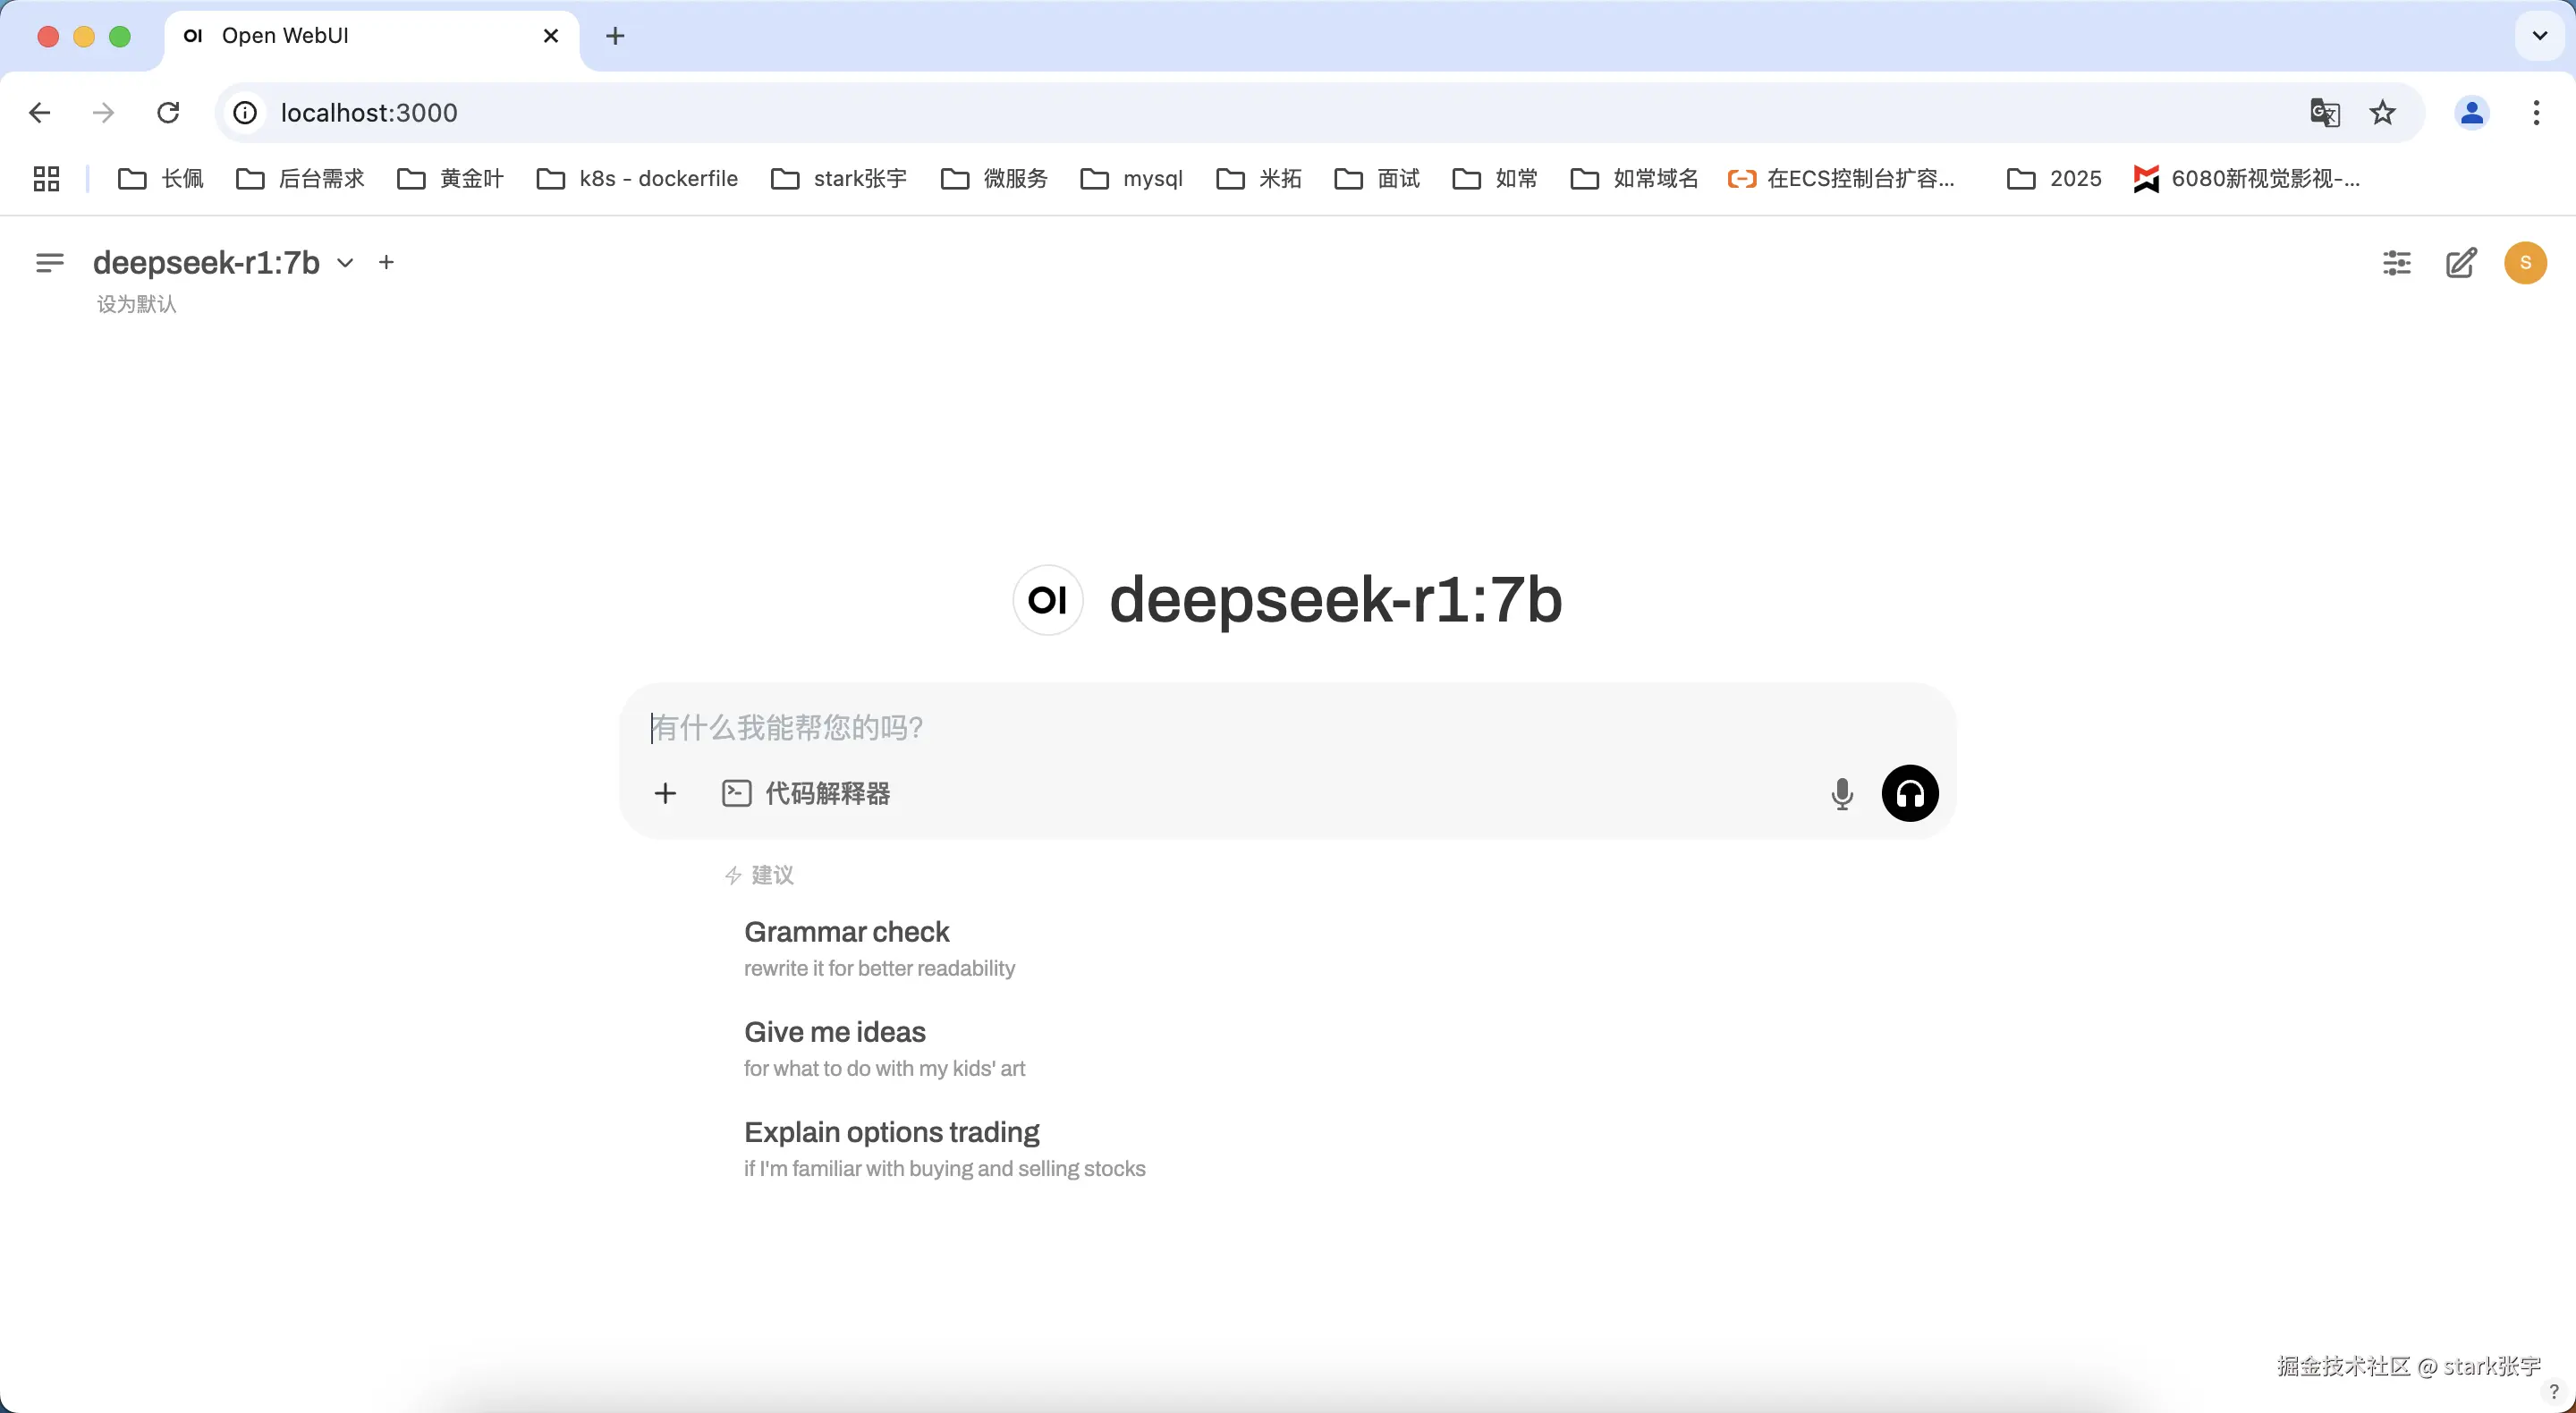Open user profile avatar menu
This screenshot has height=1413, width=2576.
click(2524, 263)
